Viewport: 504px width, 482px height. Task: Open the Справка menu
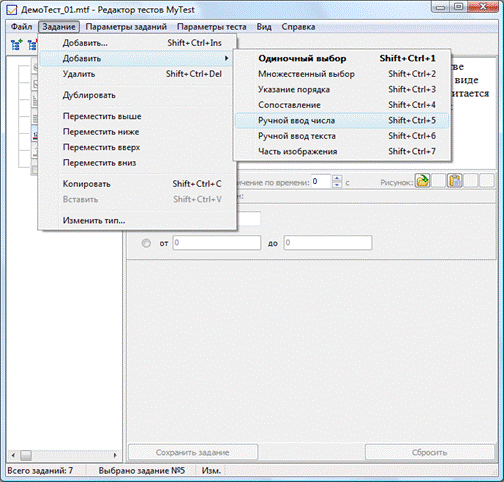298,27
